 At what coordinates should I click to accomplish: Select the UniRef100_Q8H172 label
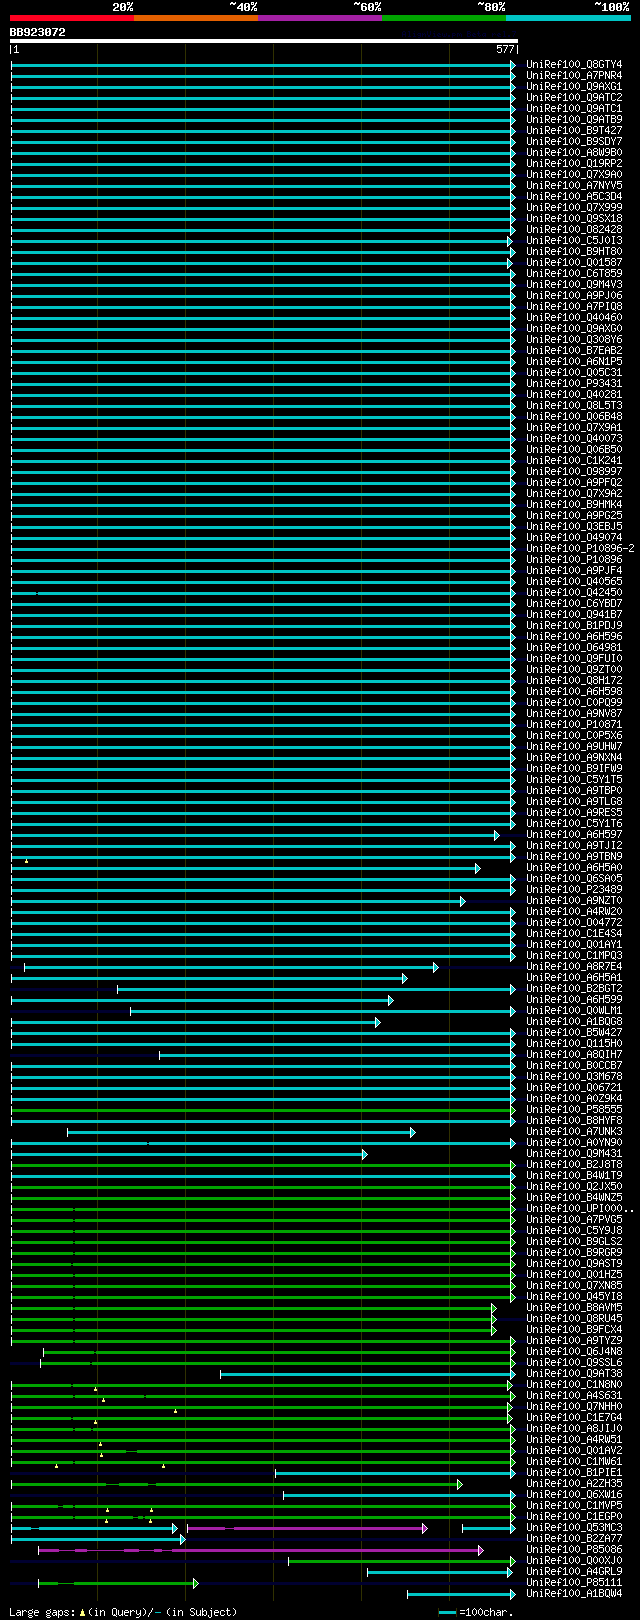574,681
